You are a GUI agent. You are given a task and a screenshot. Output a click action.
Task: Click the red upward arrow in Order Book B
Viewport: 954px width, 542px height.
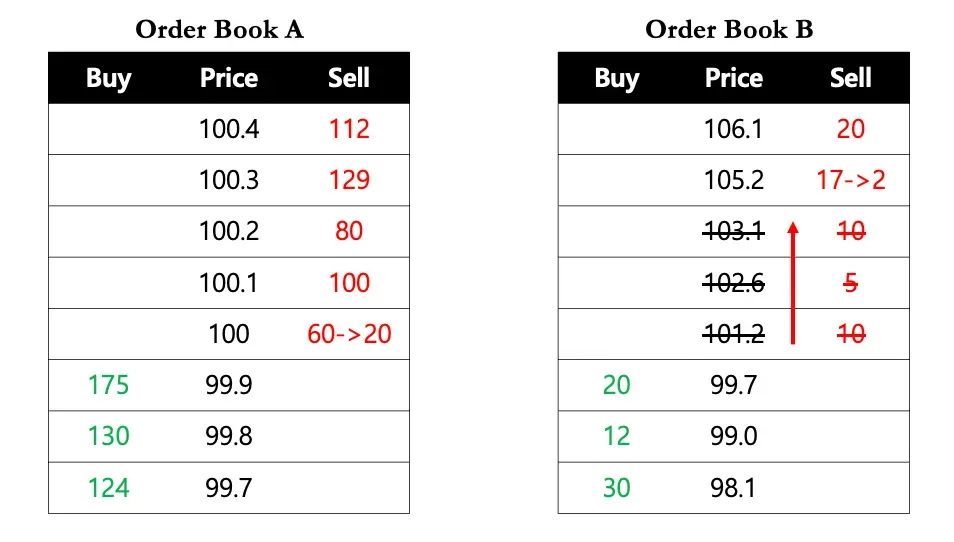point(792,283)
